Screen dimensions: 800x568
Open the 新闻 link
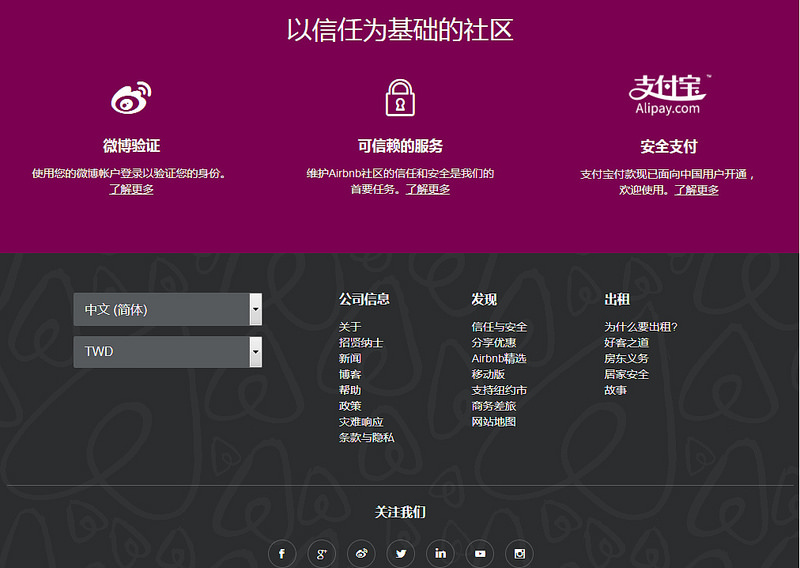[350, 358]
